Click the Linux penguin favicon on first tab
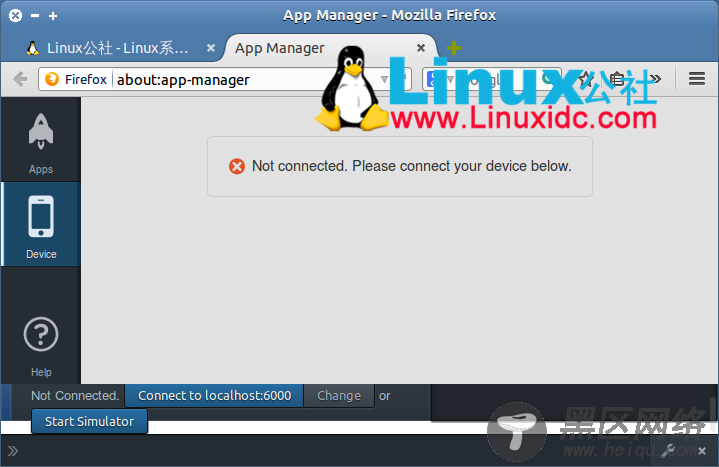719x467 pixels. [33, 48]
